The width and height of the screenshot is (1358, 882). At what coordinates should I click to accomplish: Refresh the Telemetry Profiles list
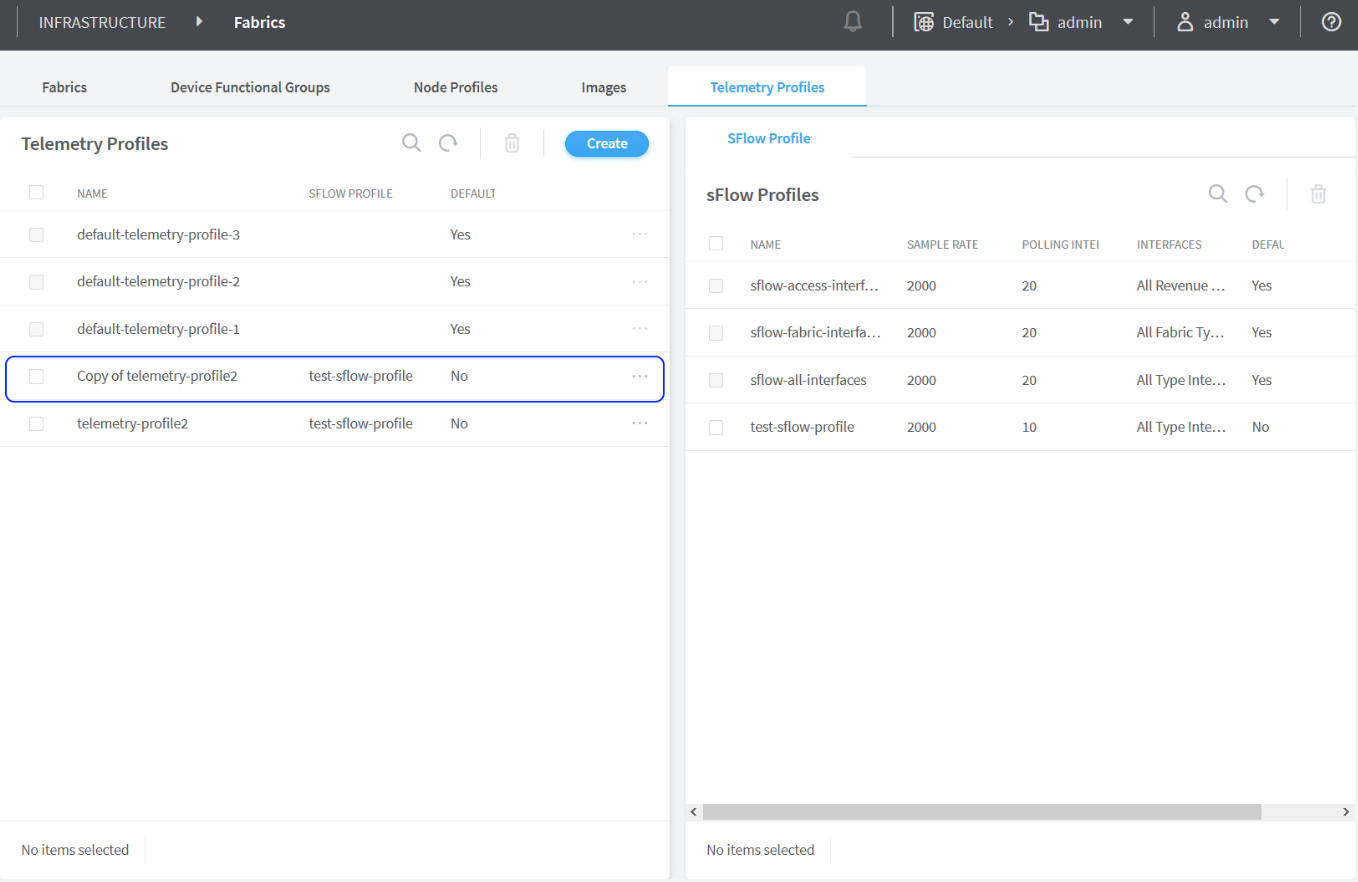[448, 143]
